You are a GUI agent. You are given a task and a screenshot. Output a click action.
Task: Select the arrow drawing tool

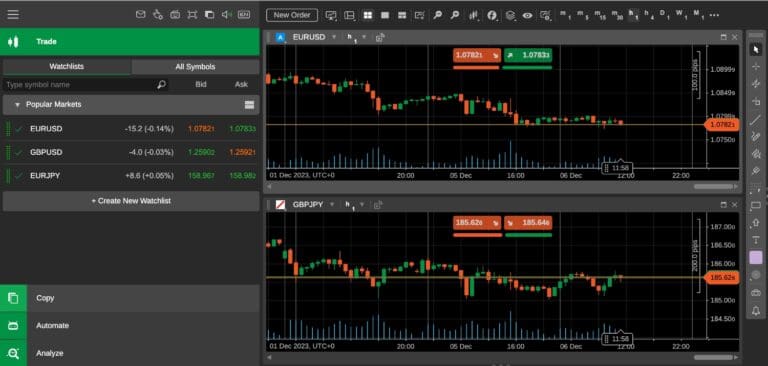point(756,222)
